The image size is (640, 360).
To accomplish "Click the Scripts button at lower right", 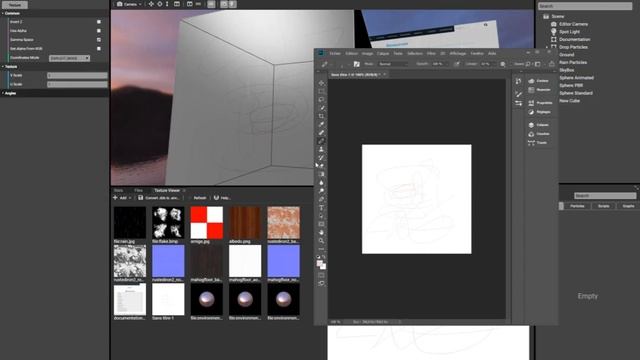I will 603,206.
